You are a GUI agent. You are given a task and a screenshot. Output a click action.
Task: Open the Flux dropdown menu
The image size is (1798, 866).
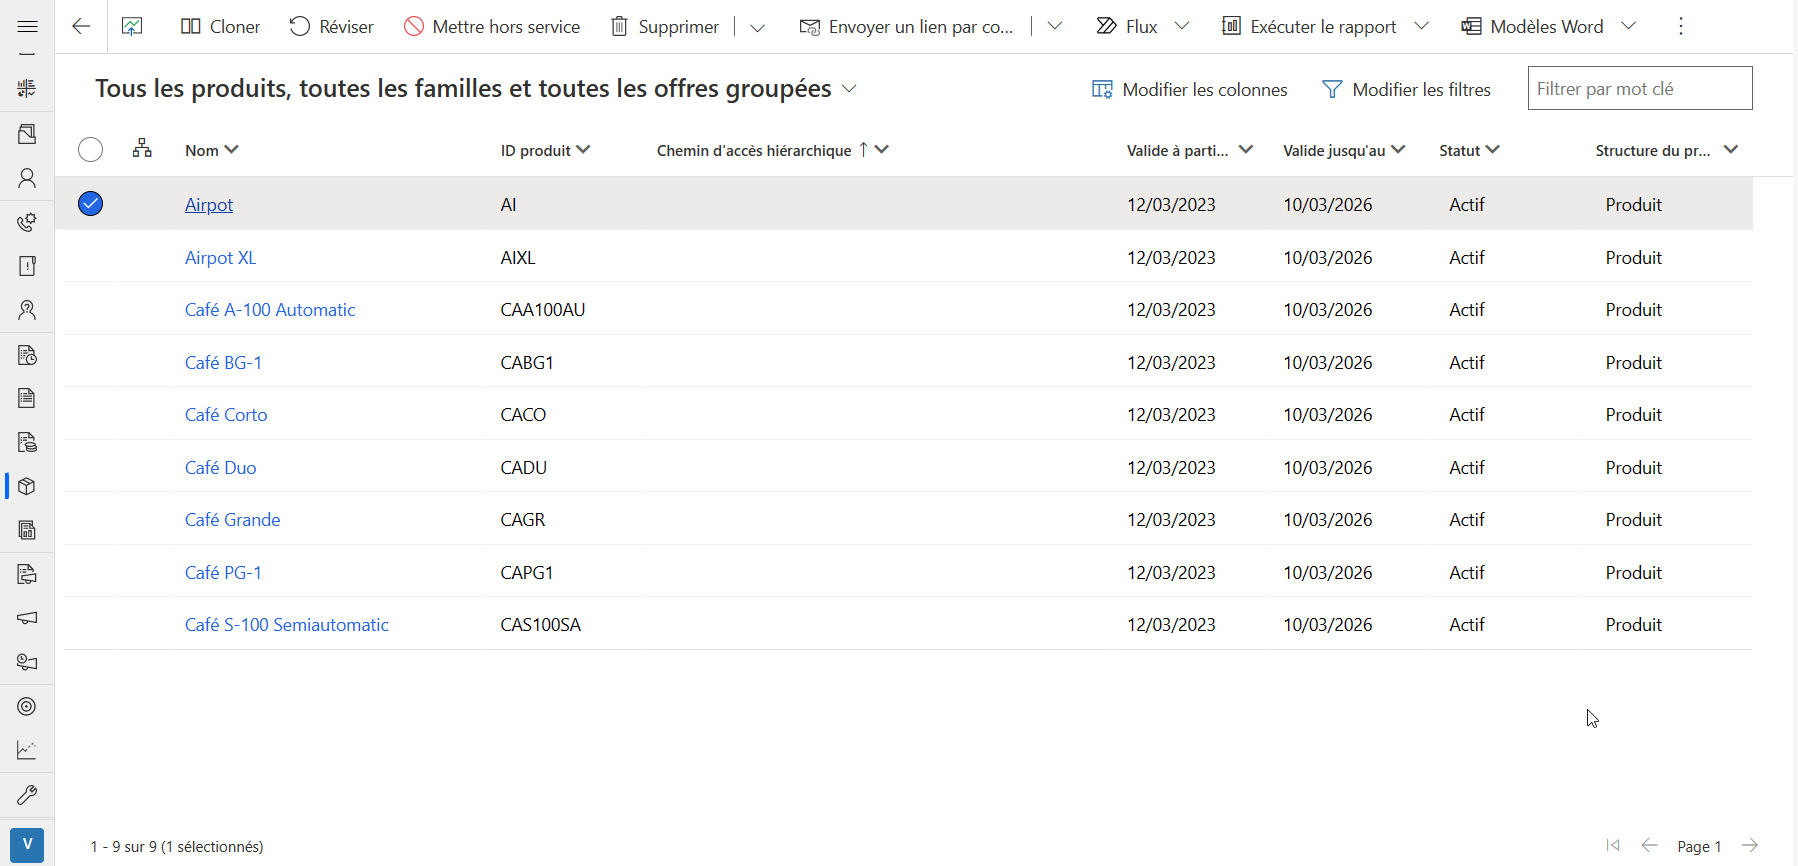pos(1142,27)
